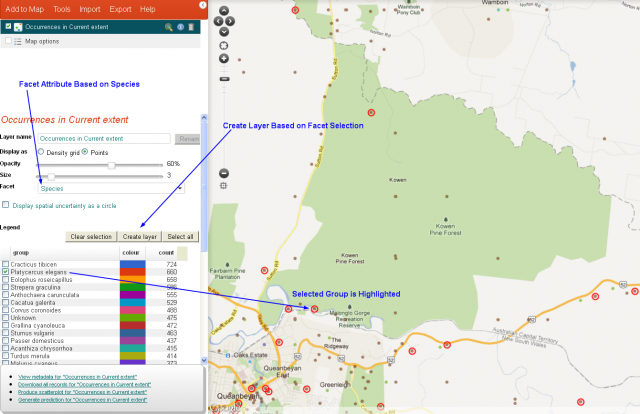Pan the map up with arrow
Viewport: 640px width, 414px height.
pyautogui.click(x=223, y=11)
